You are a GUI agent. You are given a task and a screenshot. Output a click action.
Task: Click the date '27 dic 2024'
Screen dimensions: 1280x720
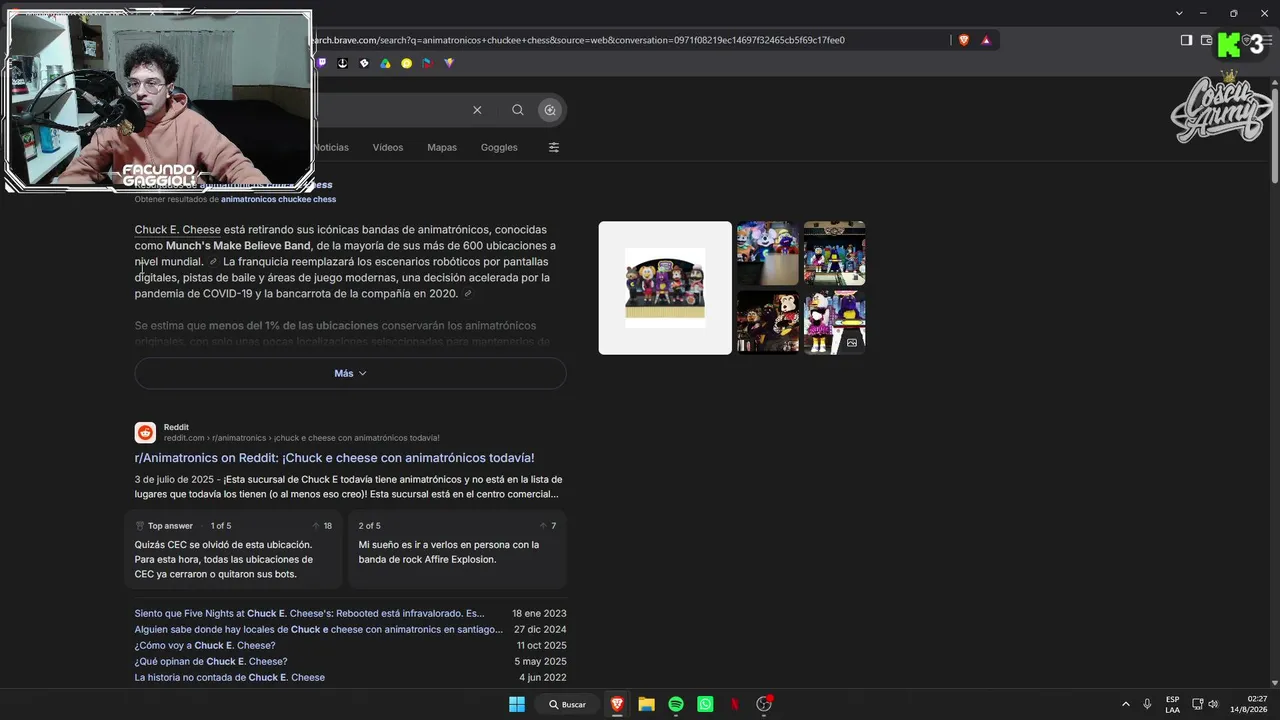pyautogui.click(x=540, y=629)
